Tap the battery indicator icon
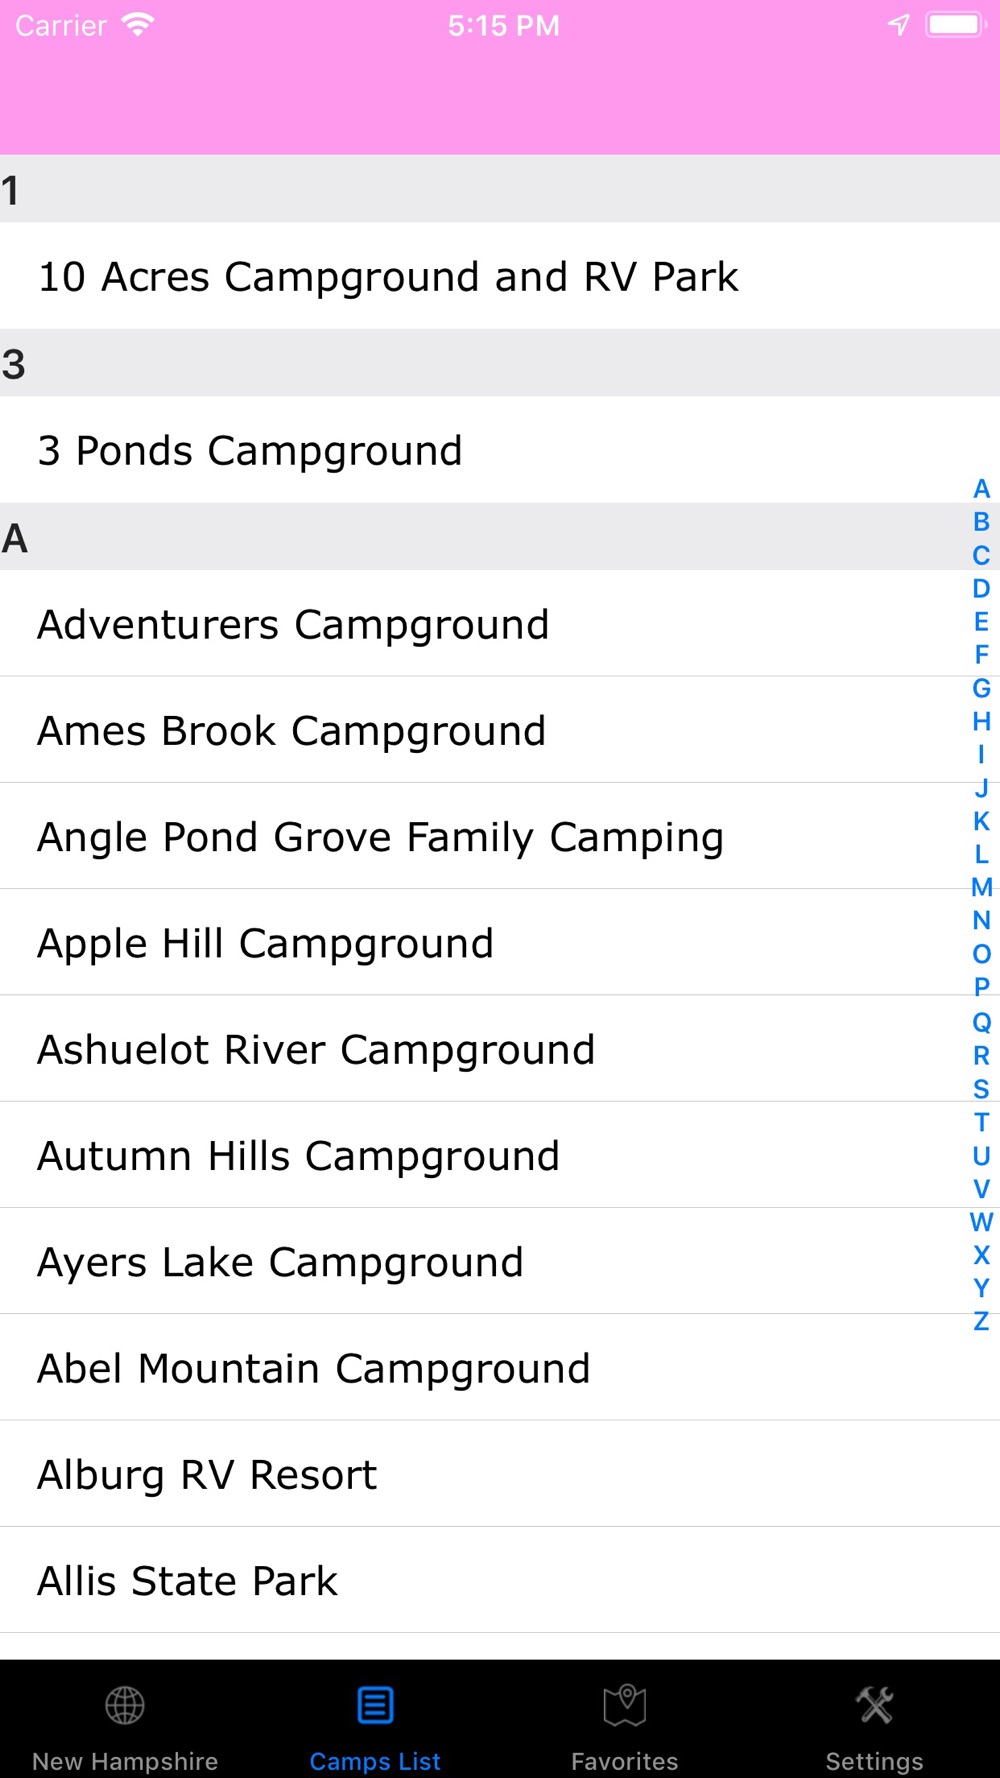 [956, 25]
